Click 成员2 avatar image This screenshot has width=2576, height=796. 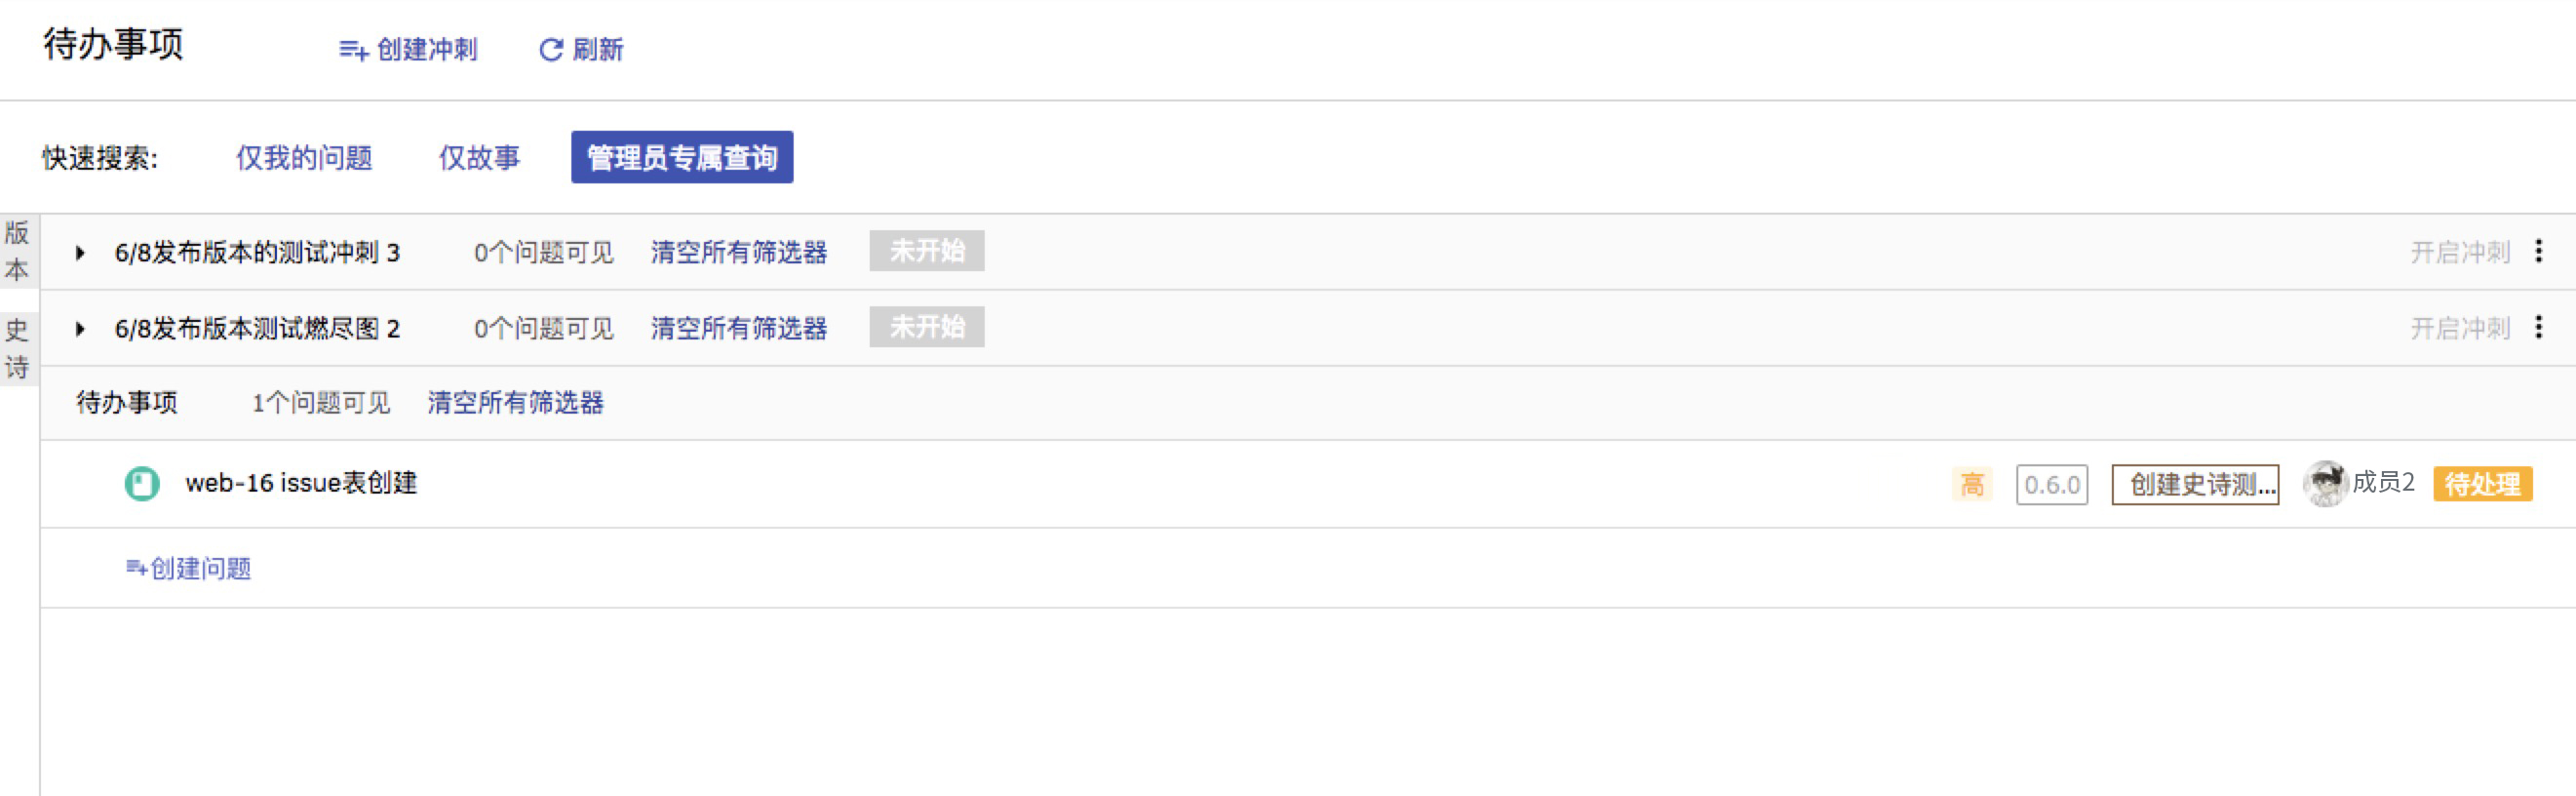coord(2325,484)
